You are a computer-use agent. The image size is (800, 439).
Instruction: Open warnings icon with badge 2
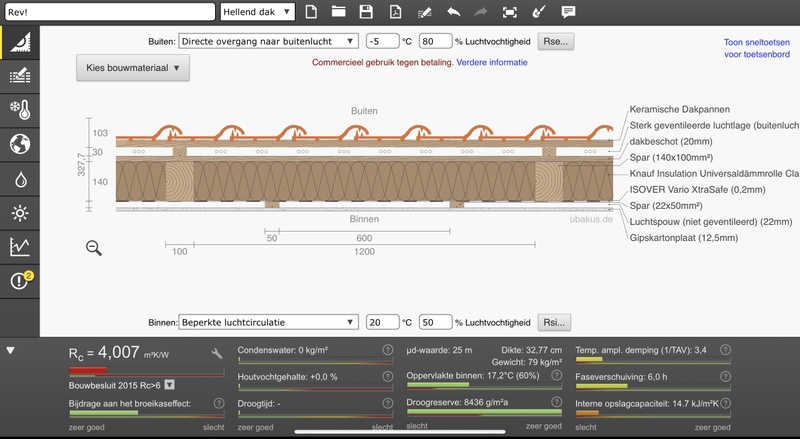tap(20, 281)
